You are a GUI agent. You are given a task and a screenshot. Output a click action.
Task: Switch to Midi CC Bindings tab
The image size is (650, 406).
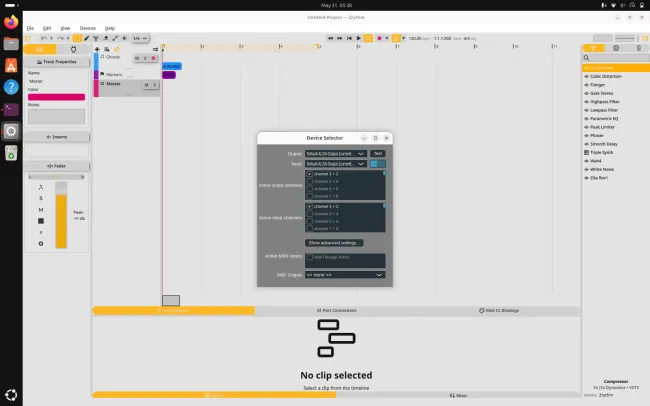499,311
